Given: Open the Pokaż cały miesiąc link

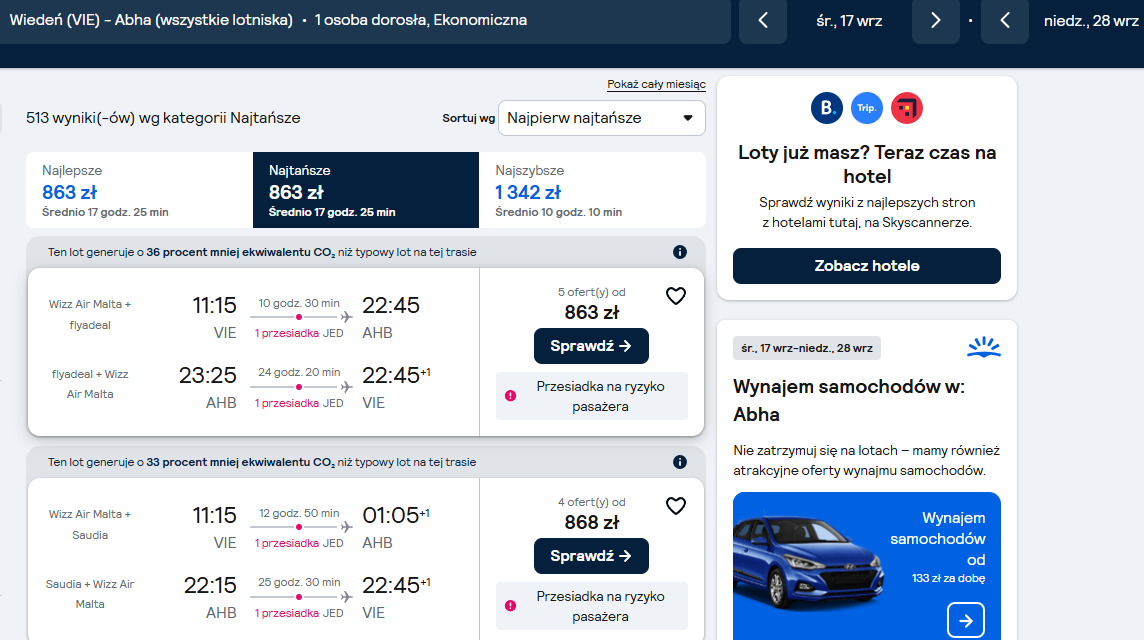Looking at the screenshot, I should coord(657,85).
